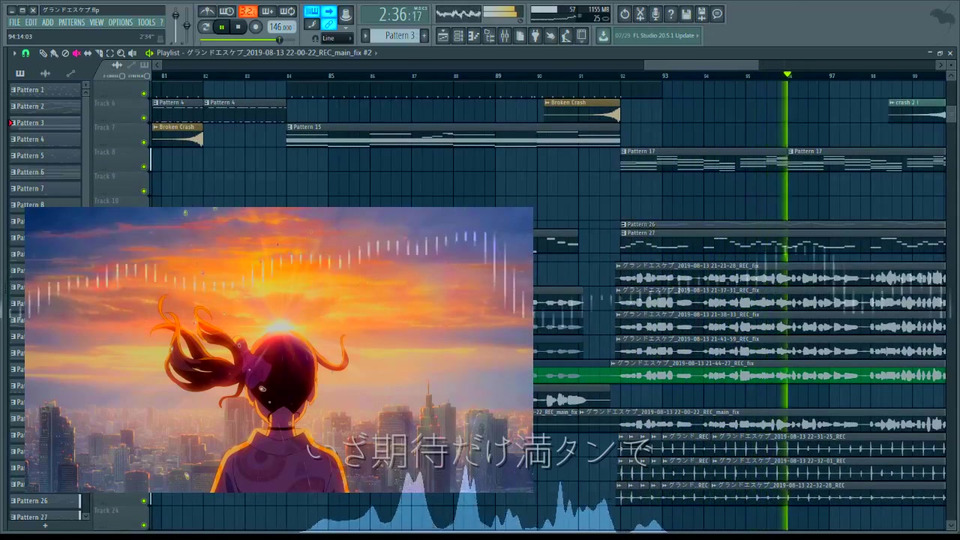960x540 pixels.
Task: Open the audio editor scissors icon
Action: pyautogui.click(x=640, y=13)
